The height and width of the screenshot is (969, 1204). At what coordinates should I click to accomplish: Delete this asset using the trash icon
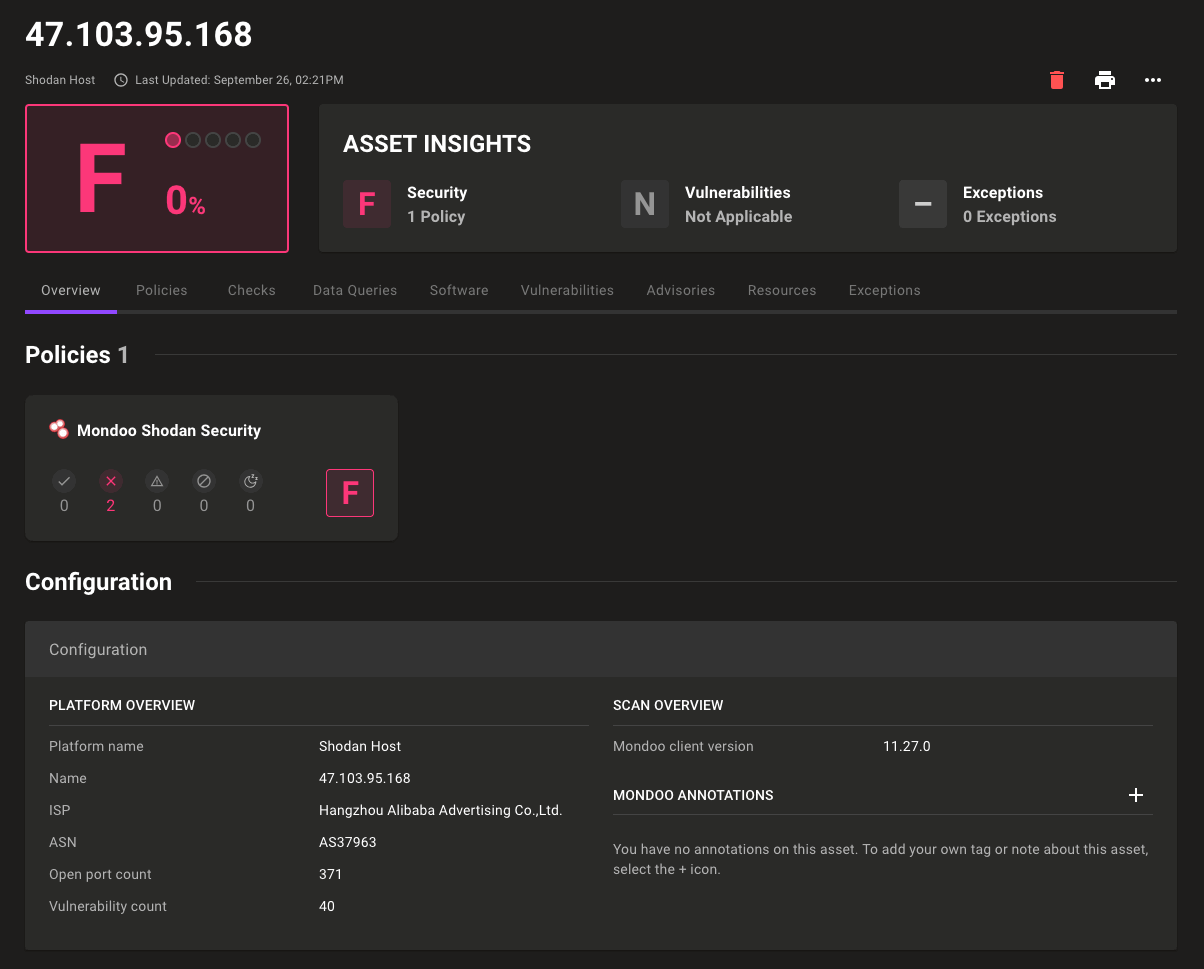tap(1056, 80)
